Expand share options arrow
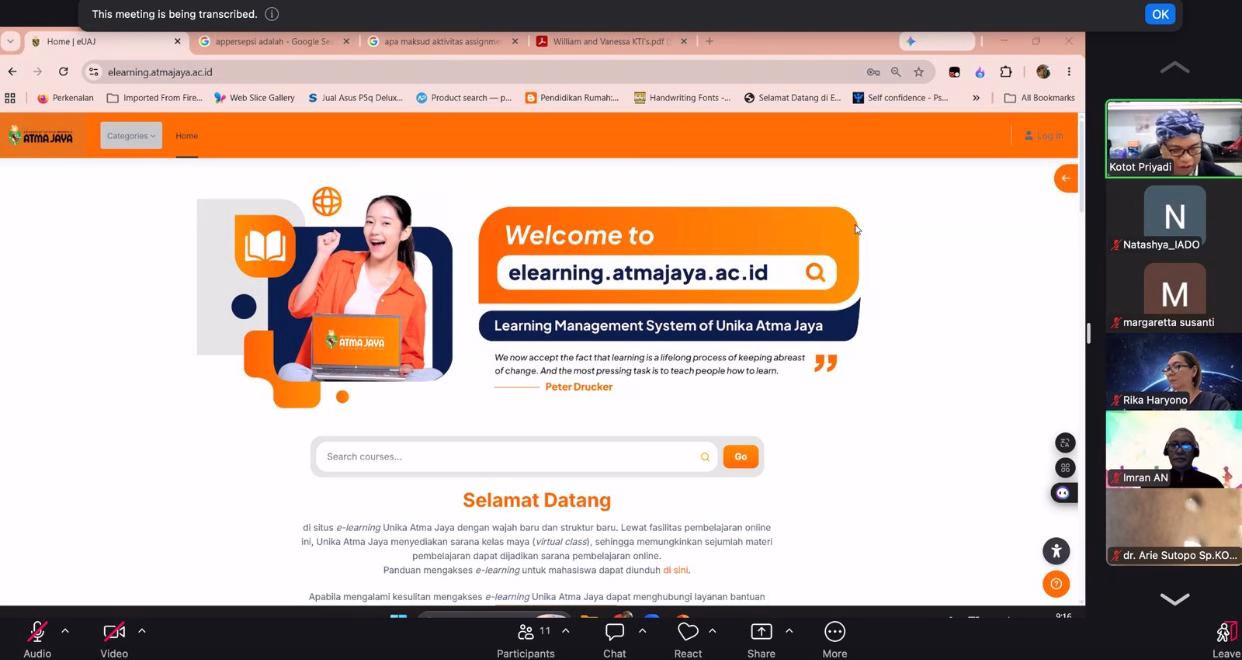The image size is (1242, 660). click(789, 631)
